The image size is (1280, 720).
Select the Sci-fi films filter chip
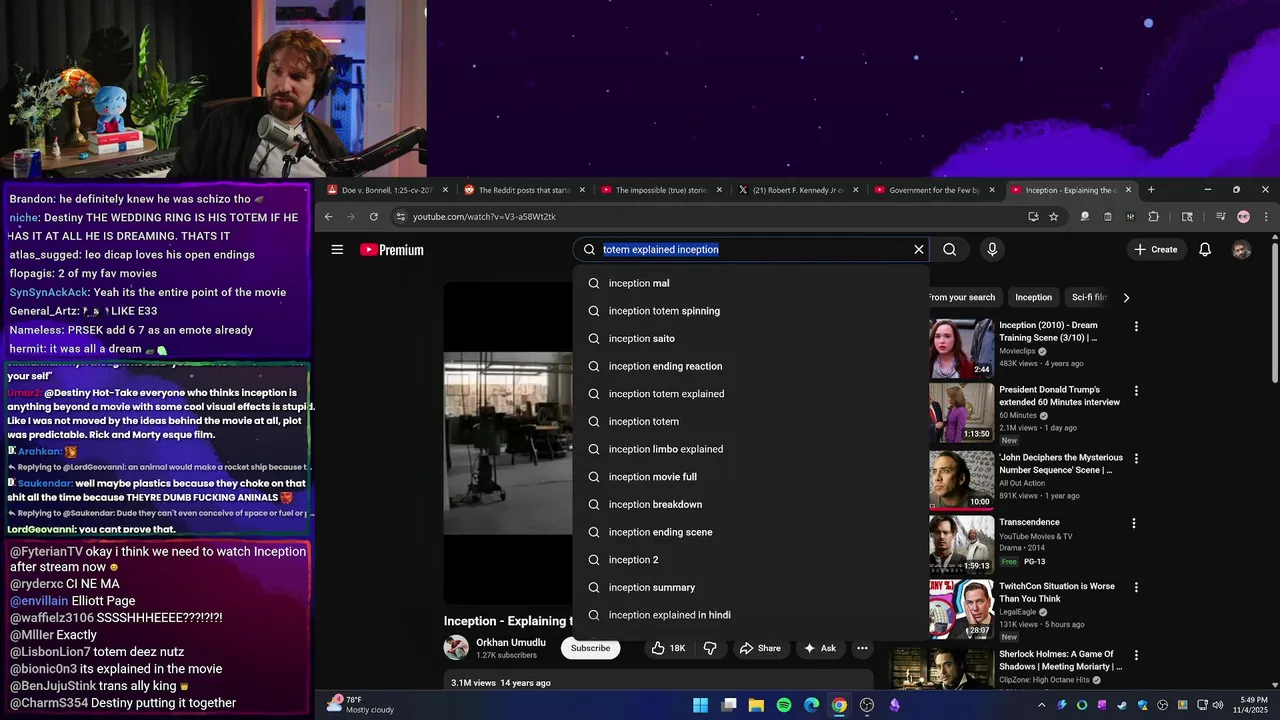[x=1088, y=297]
